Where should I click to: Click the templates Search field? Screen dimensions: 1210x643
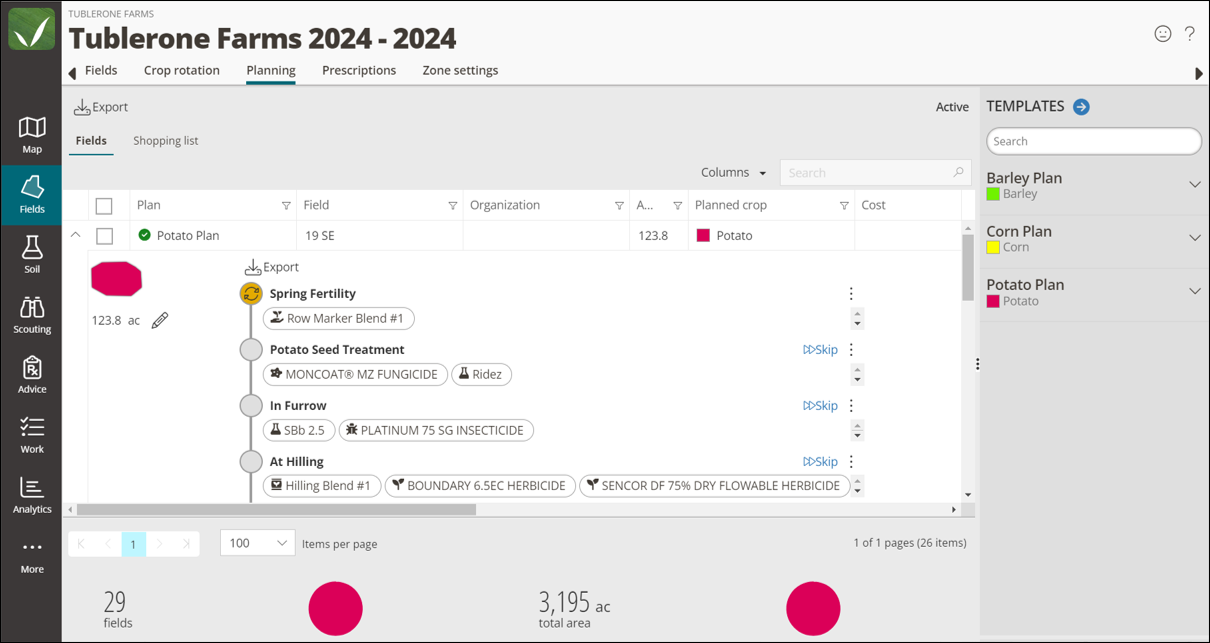click(1094, 141)
